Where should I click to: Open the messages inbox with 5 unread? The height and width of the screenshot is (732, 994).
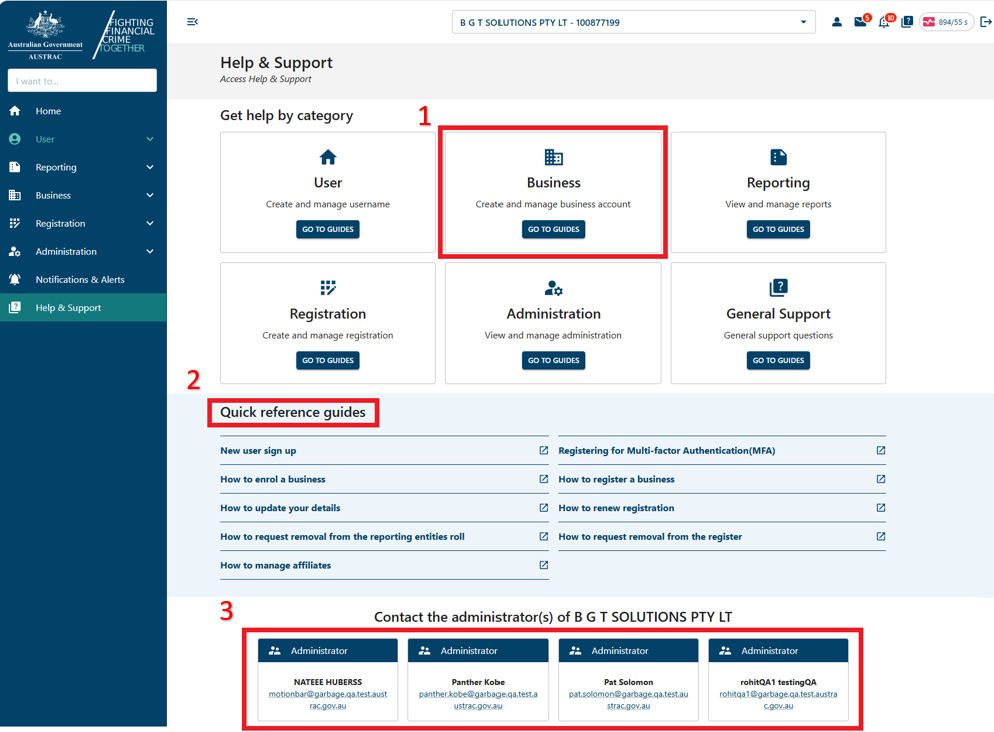click(x=861, y=20)
